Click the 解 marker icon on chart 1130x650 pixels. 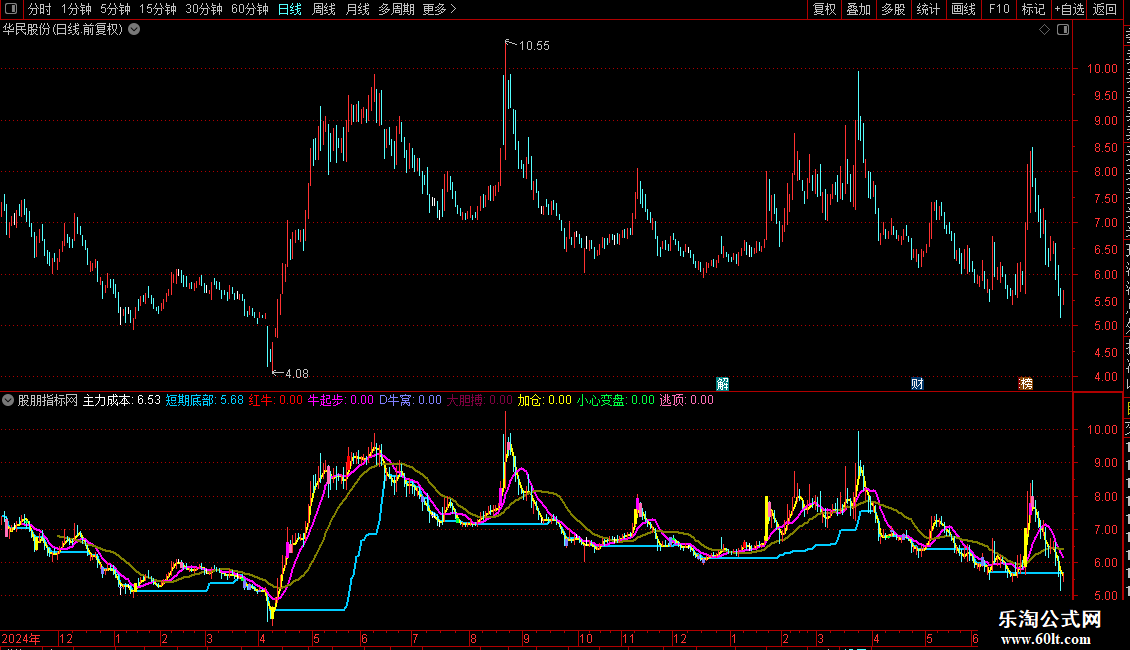[x=722, y=383]
